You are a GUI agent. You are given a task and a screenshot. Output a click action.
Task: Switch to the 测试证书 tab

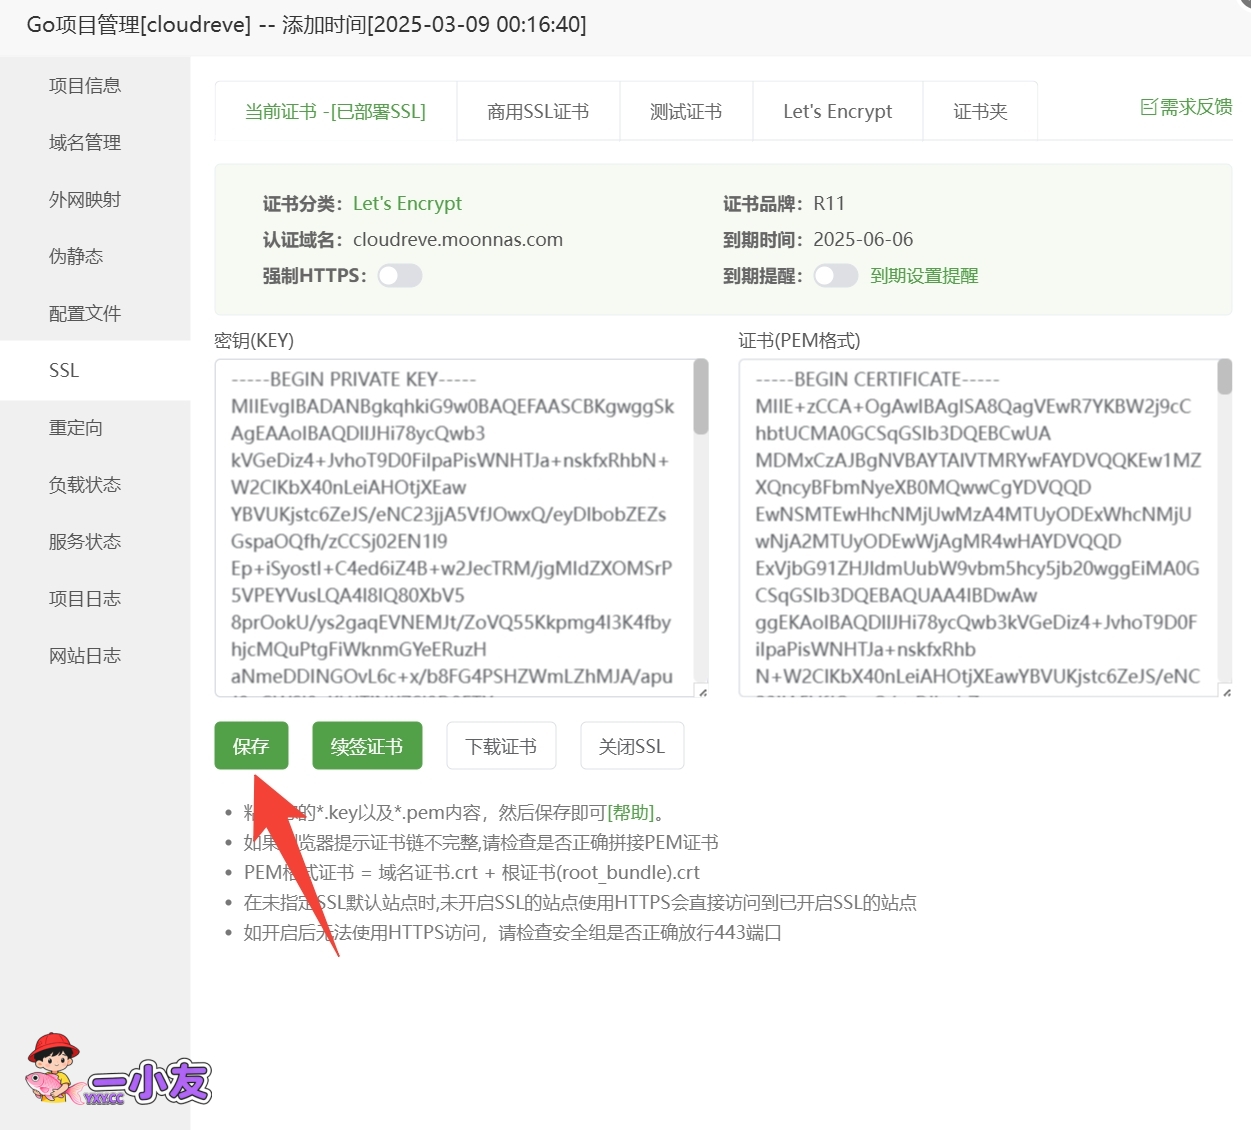point(686,112)
